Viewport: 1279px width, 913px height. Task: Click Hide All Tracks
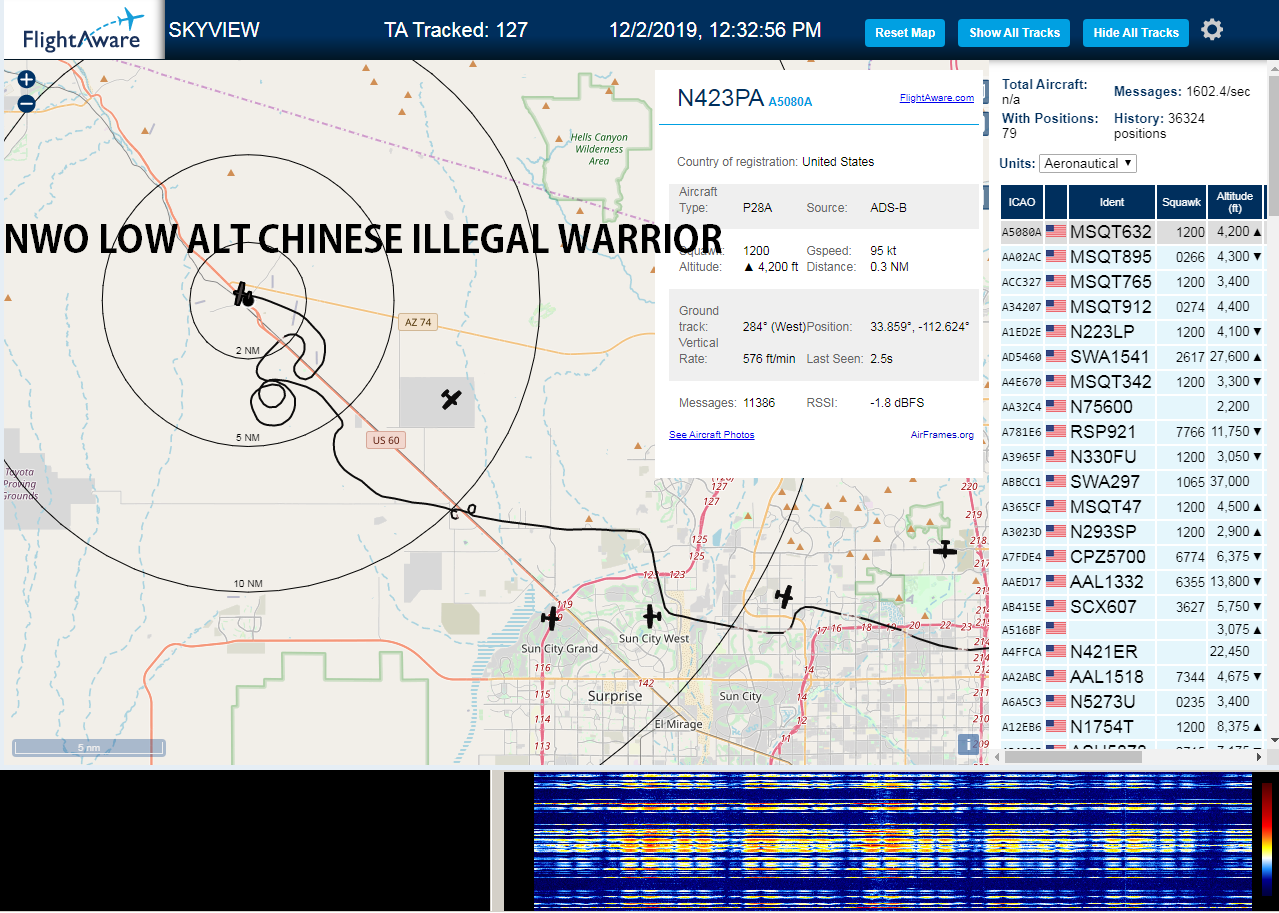(1136, 33)
